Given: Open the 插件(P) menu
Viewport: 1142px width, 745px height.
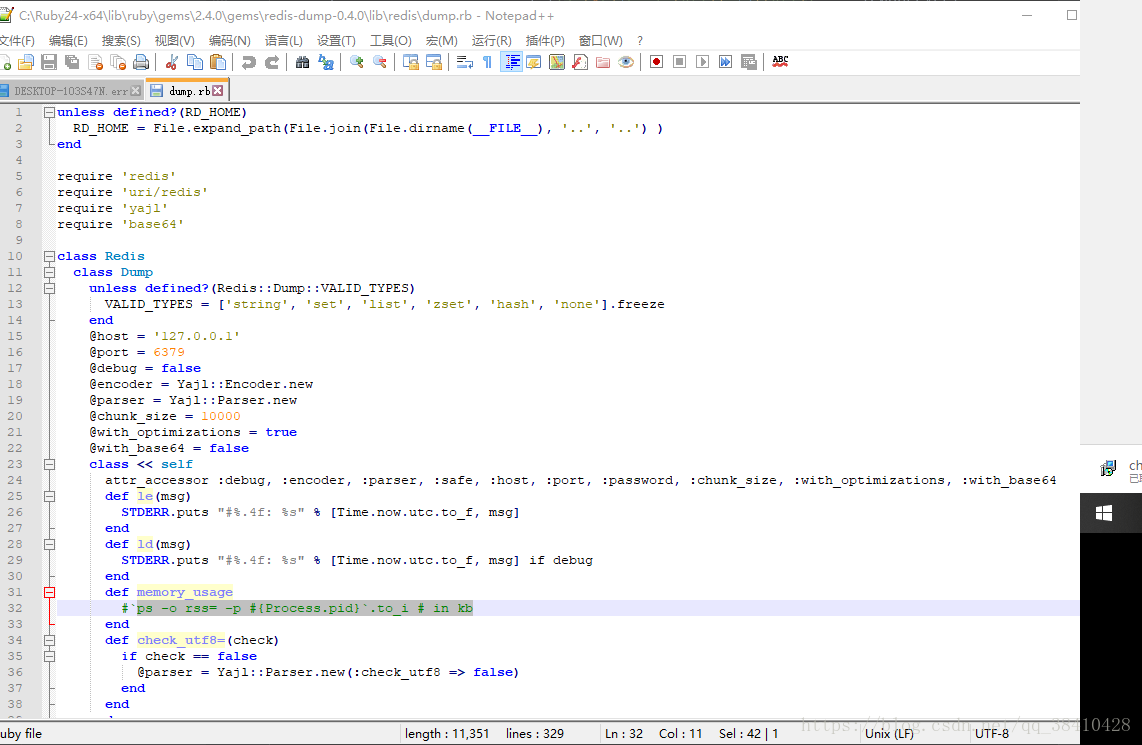Looking at the screenshot, I should [545, 41].
